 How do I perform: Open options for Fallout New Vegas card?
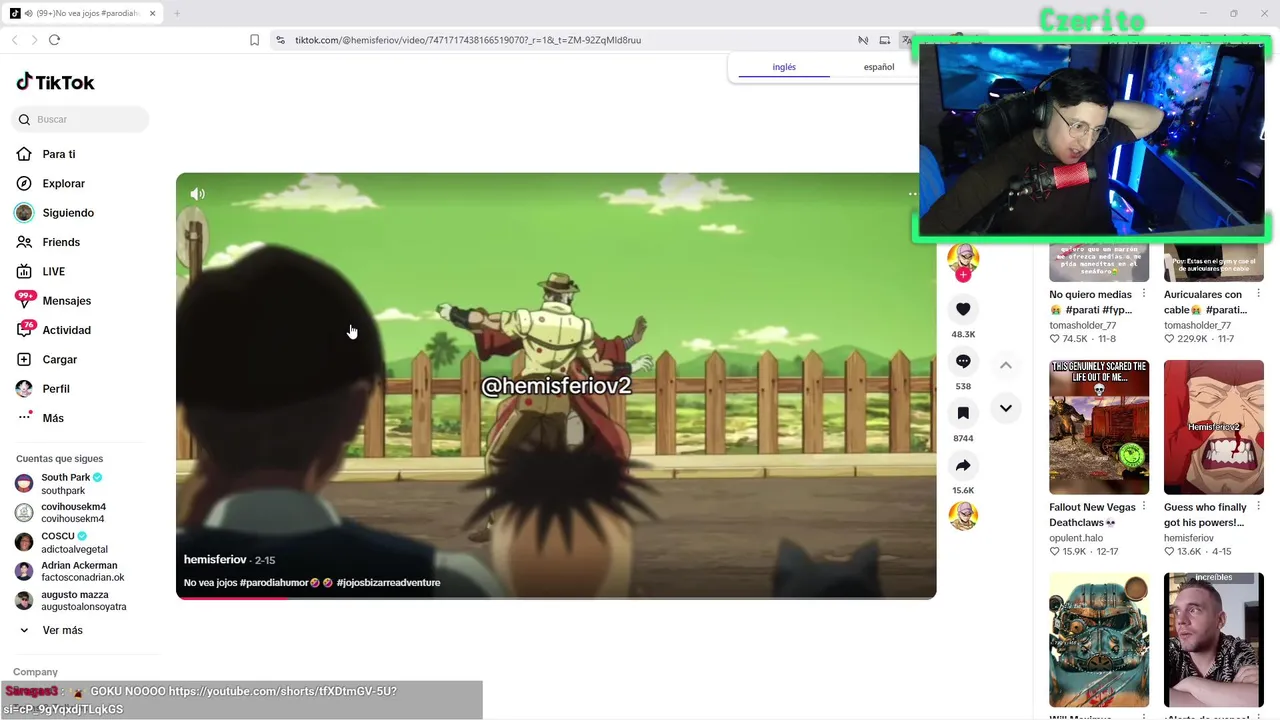[x=1144, y=507]
